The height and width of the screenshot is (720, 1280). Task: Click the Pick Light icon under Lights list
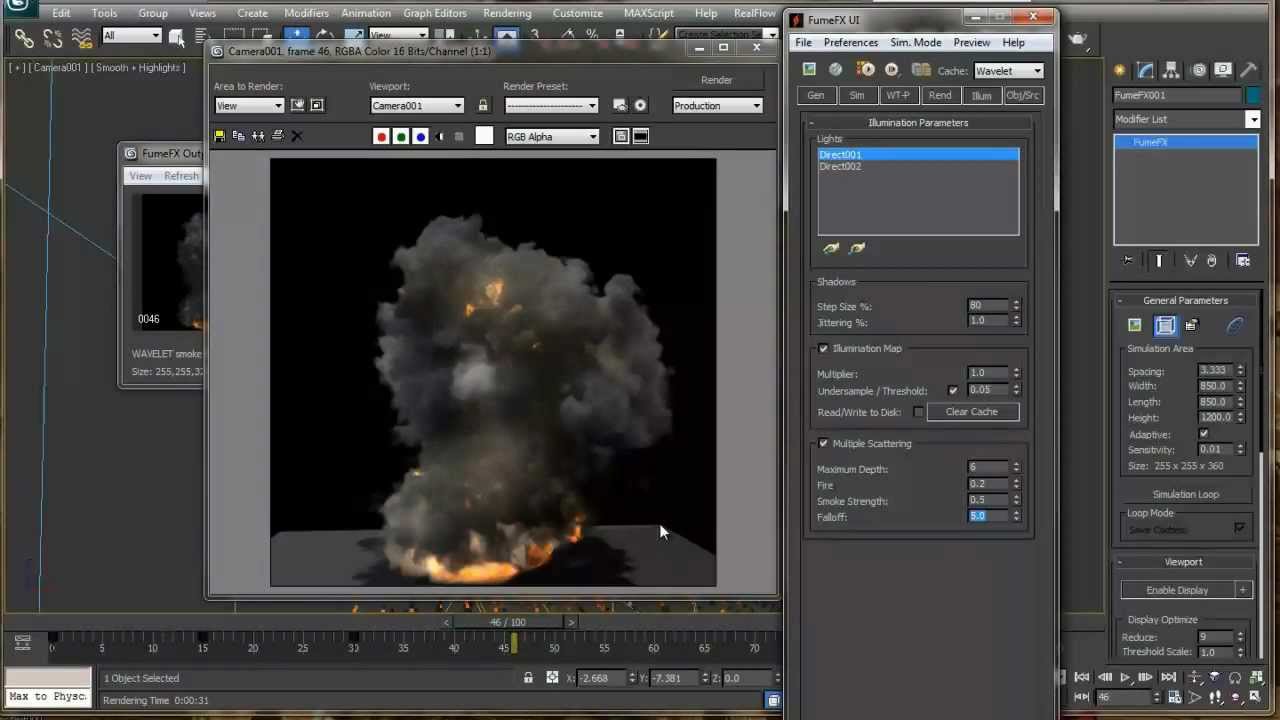tap(831, 248)
